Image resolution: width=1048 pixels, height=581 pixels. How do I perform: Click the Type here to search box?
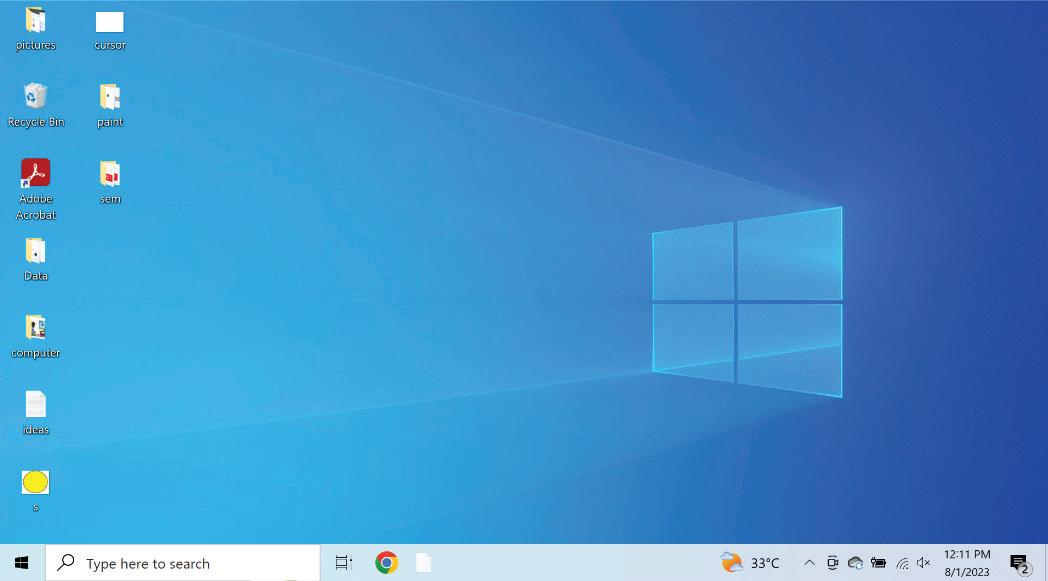click(182, 563)
